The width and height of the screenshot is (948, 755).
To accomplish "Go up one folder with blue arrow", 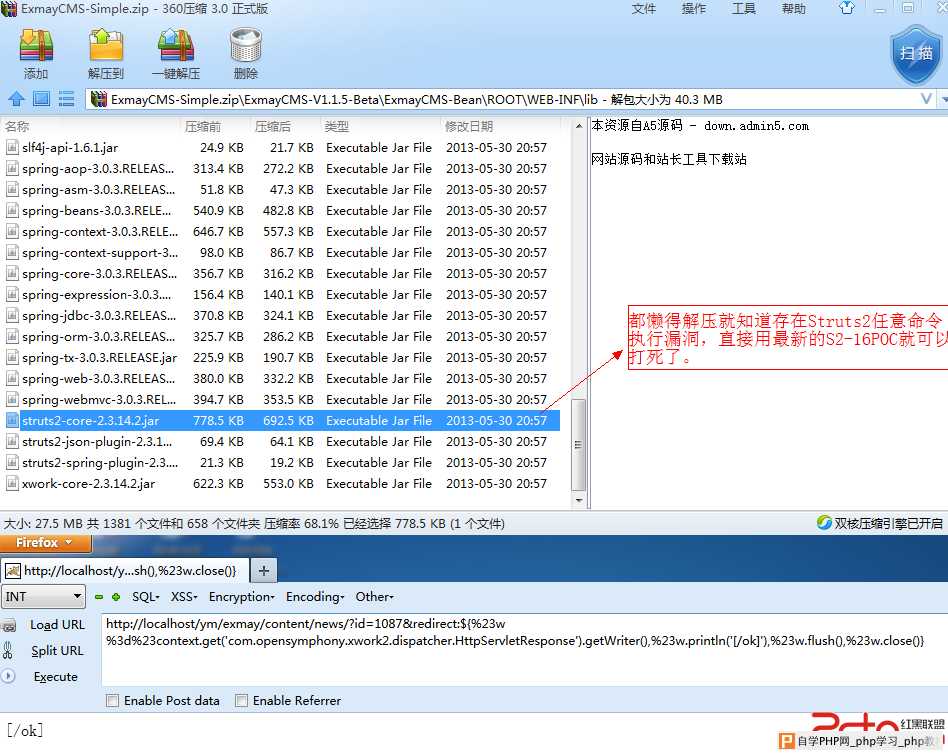I will pyautogui.click(x=16, y=99).
